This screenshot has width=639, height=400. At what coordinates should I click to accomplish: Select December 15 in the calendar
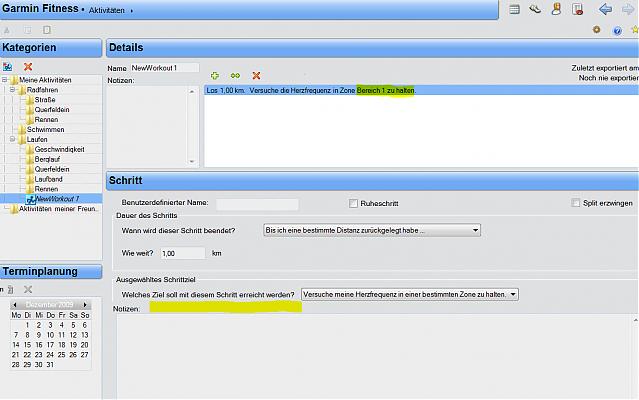pyautogui.click(x=26, y=344)
